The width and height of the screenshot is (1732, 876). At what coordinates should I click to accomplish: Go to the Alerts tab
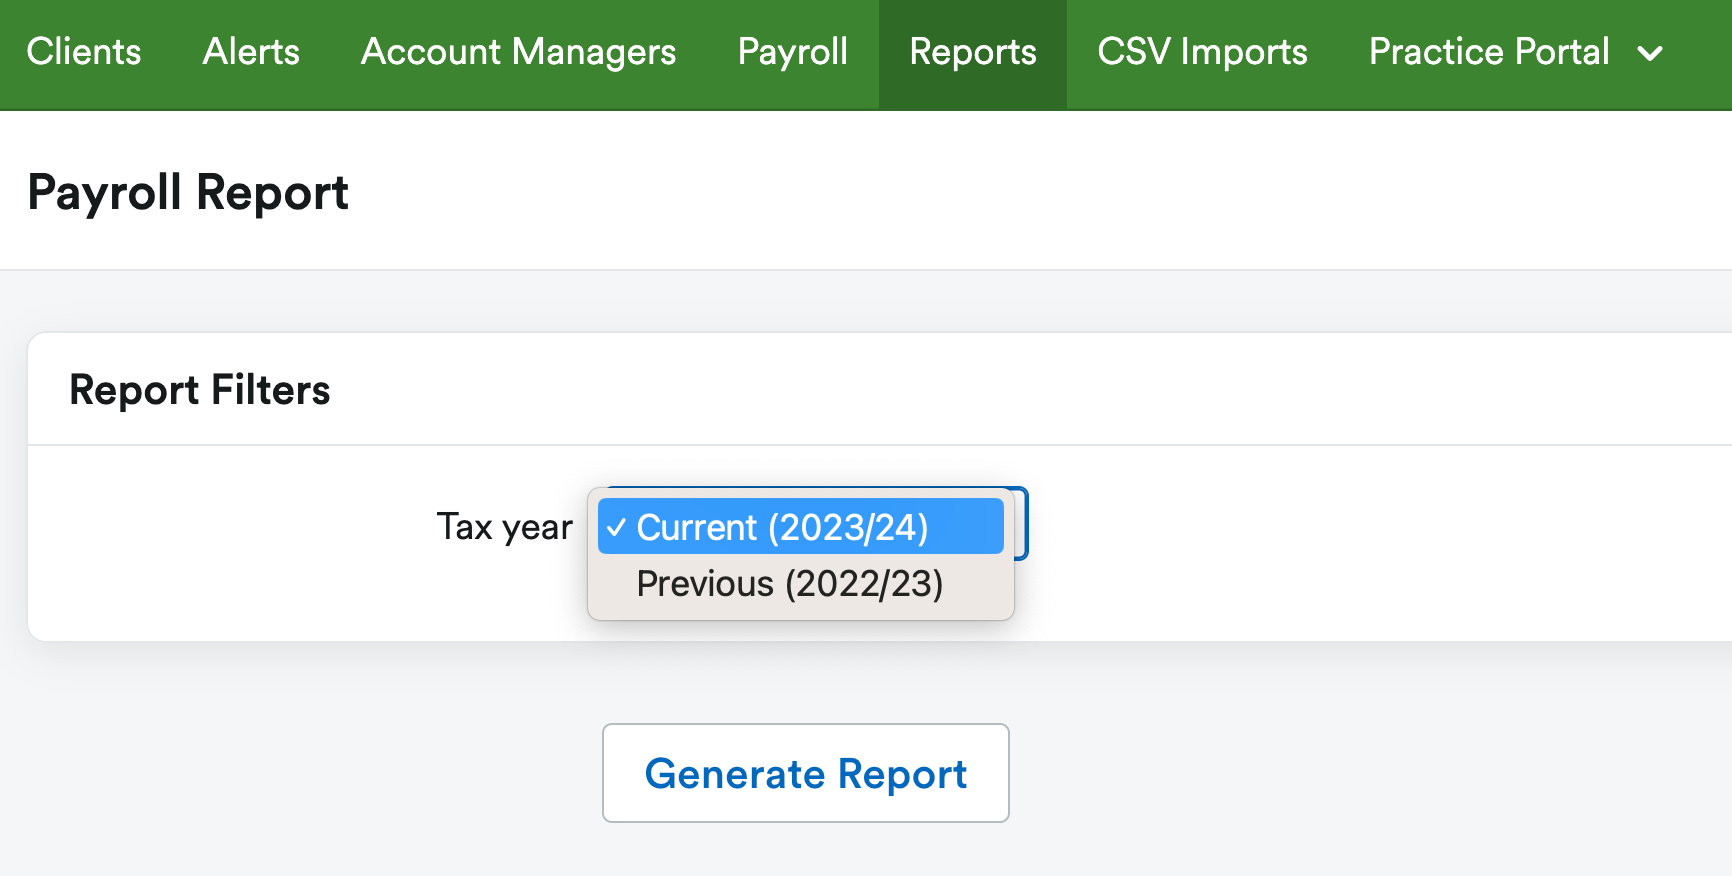[251, 52]
